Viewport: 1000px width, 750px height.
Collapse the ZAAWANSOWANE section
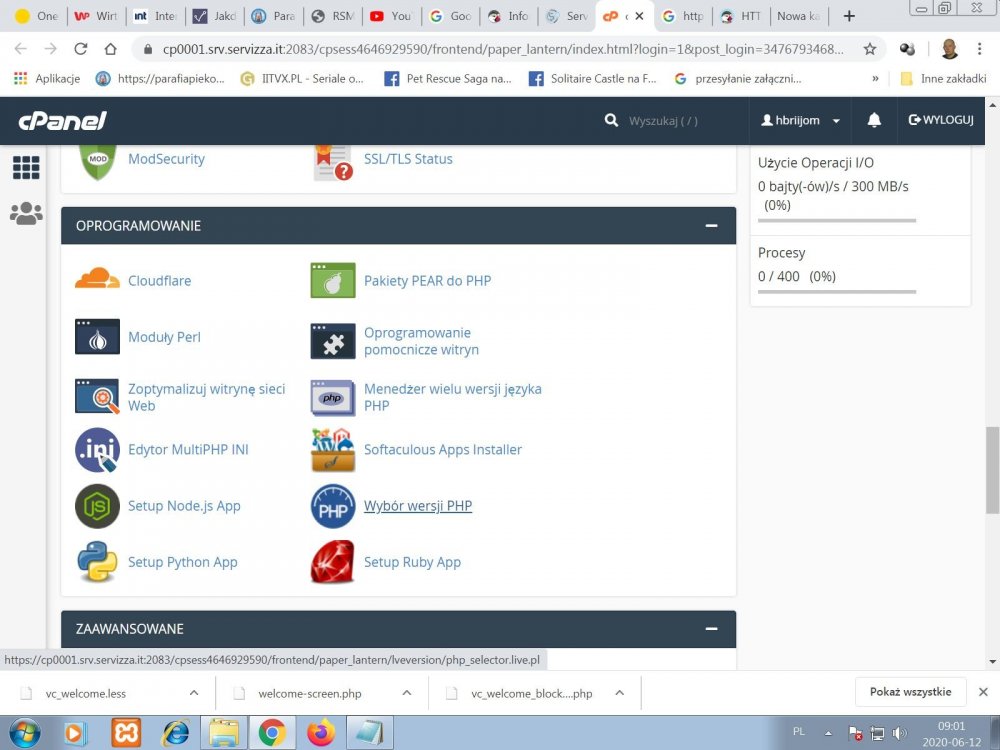[711, 628]
